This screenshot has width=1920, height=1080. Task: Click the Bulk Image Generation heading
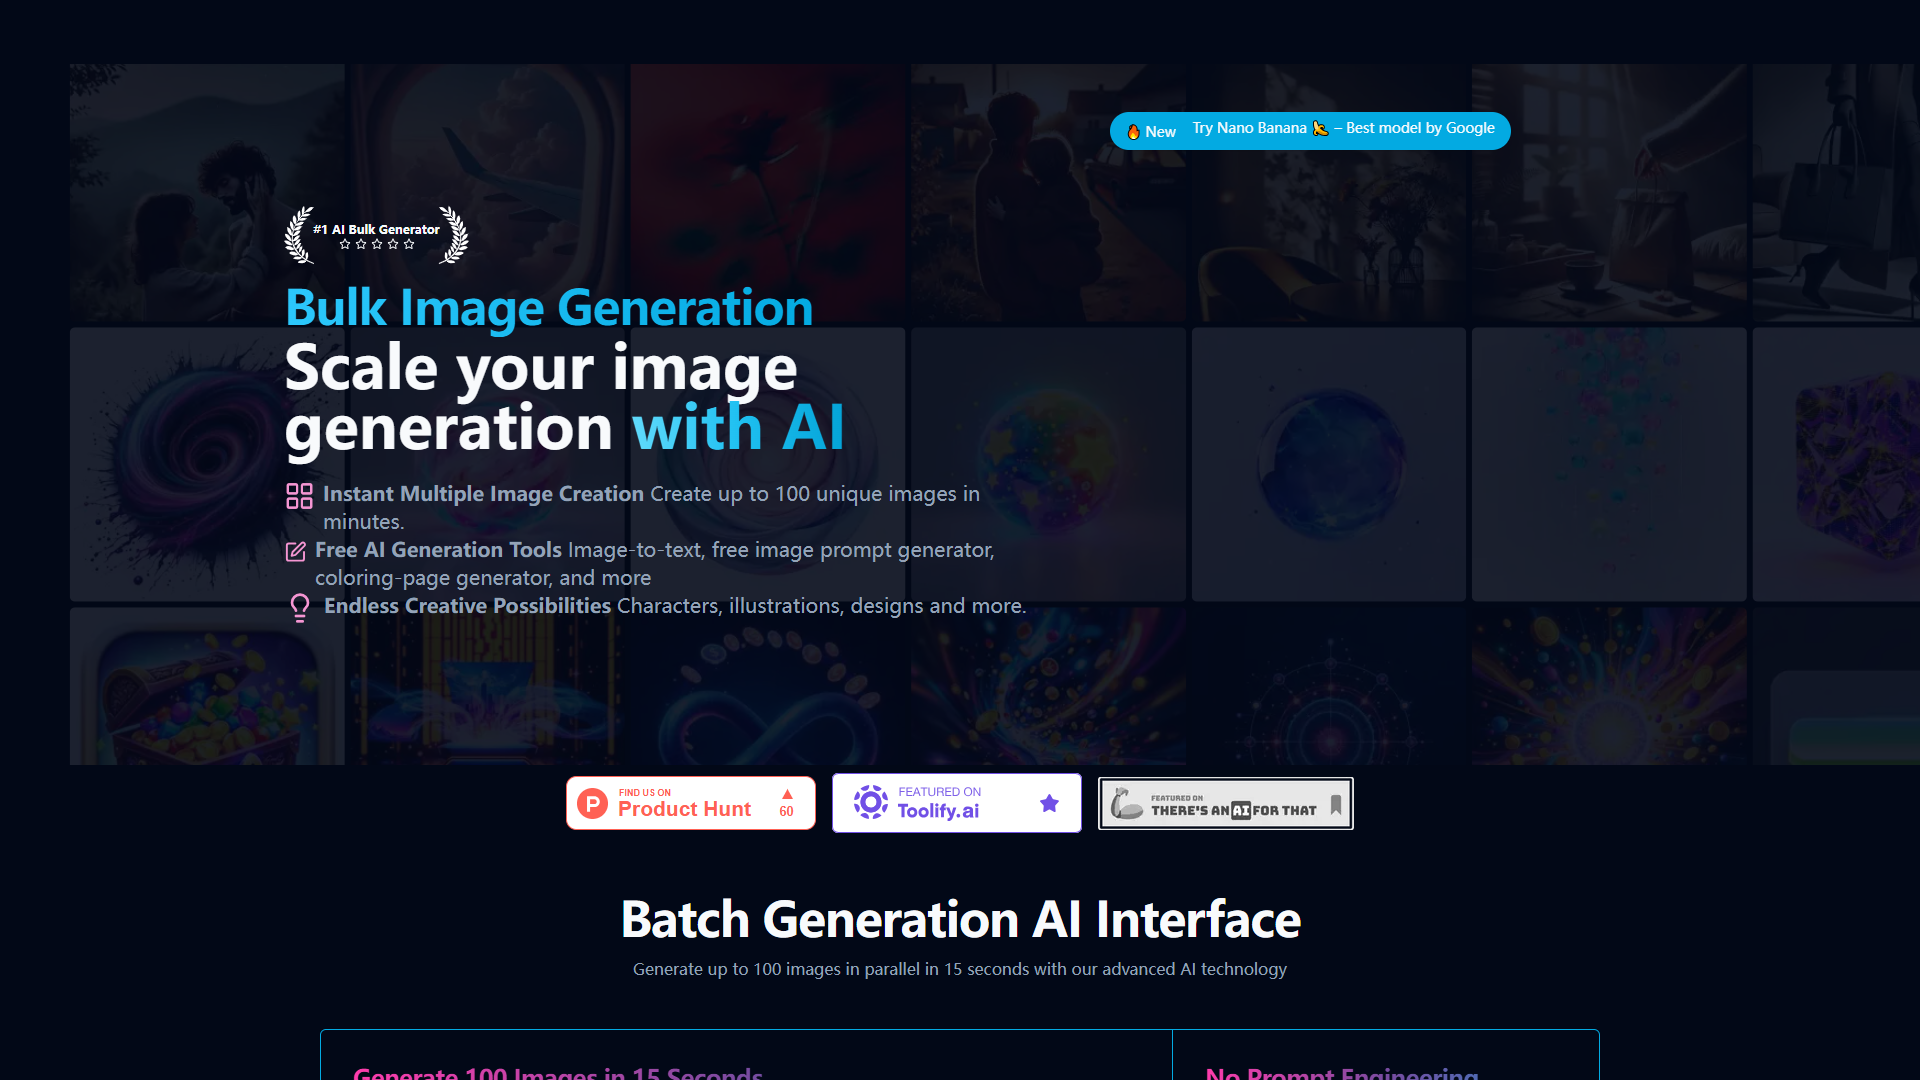[549, 307]
